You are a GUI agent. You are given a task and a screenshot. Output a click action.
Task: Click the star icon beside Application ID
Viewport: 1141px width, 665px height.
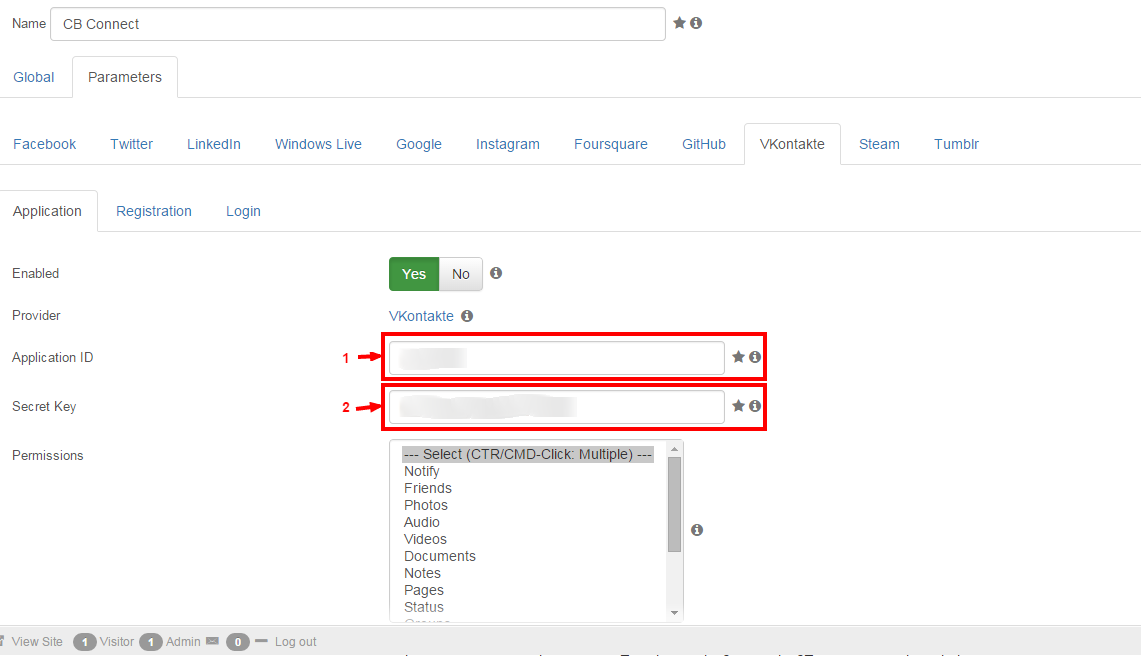click(x=738, y=357)
